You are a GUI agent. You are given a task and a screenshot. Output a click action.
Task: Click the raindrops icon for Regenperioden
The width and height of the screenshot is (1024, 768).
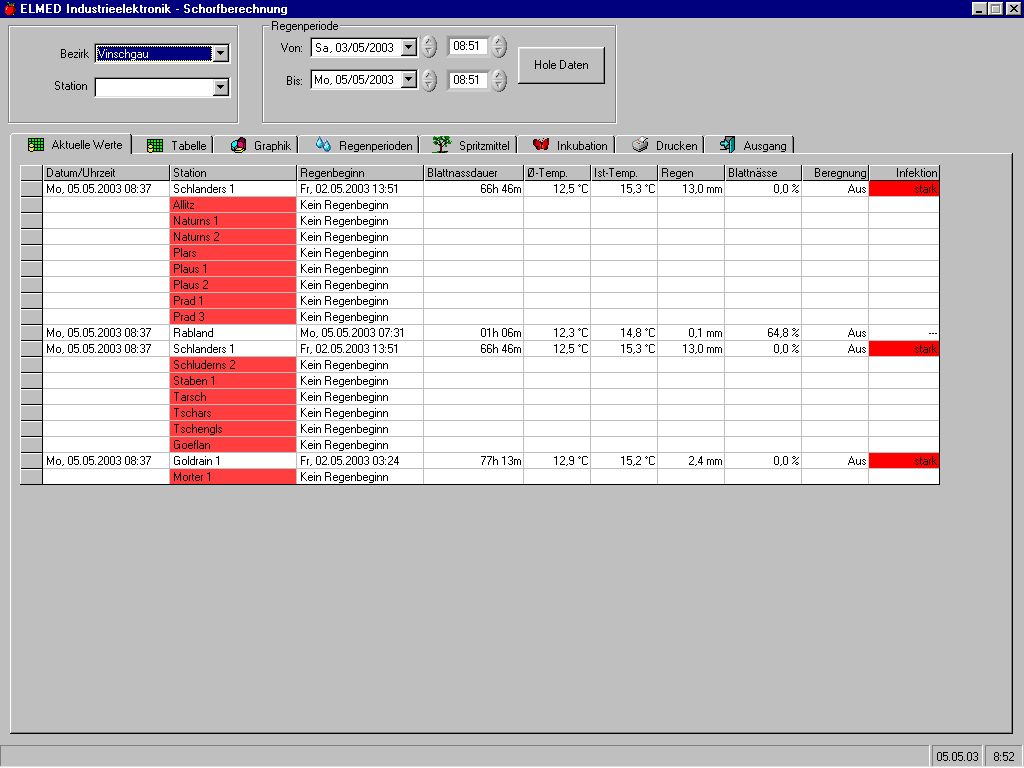point(323,146)
